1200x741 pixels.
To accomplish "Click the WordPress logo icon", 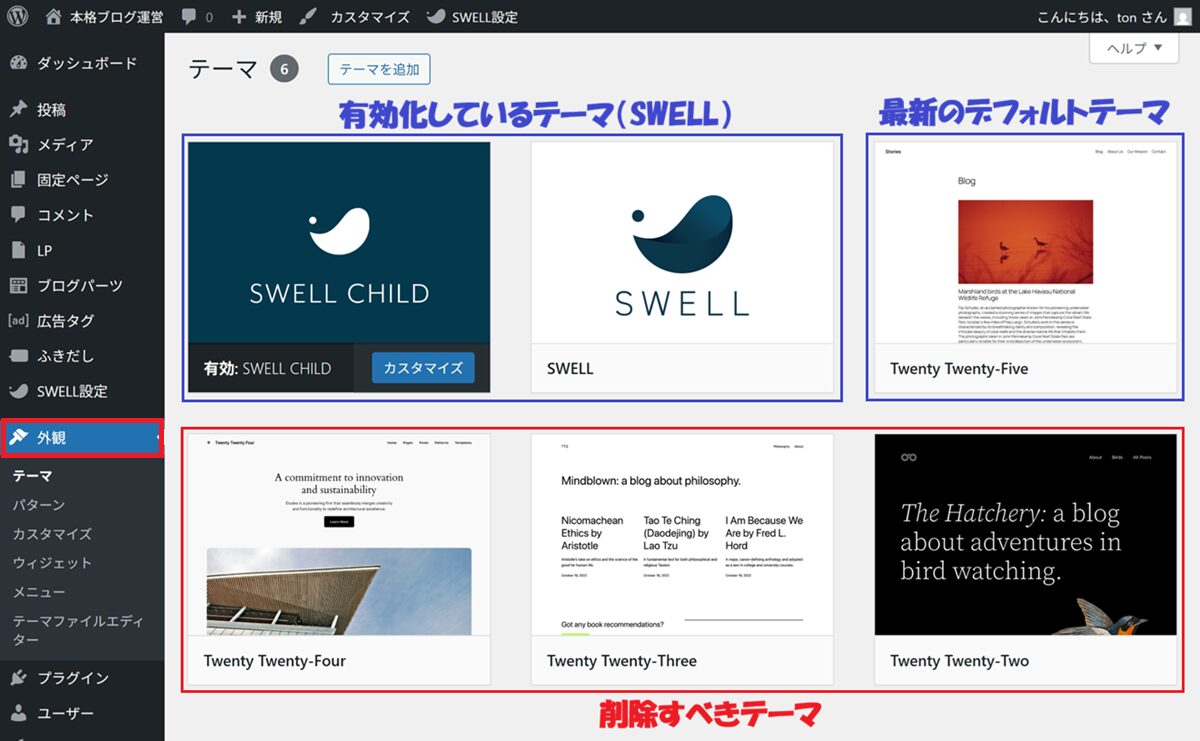I will 18,17.
